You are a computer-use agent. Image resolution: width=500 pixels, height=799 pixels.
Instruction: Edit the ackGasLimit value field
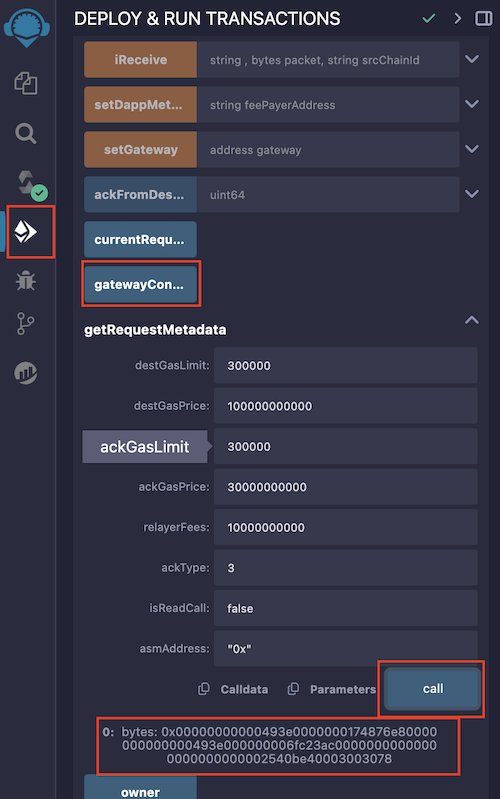click(x=346, y=446)
